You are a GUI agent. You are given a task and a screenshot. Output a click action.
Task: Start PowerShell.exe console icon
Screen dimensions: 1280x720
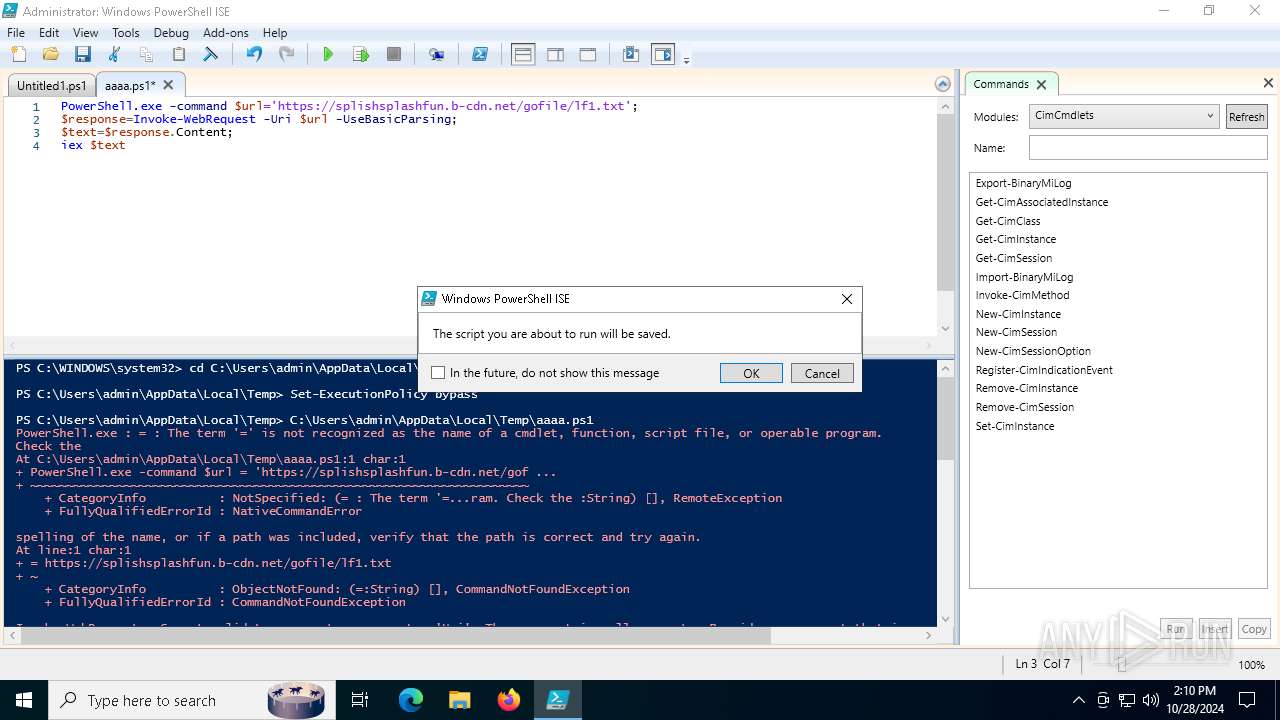480,55
